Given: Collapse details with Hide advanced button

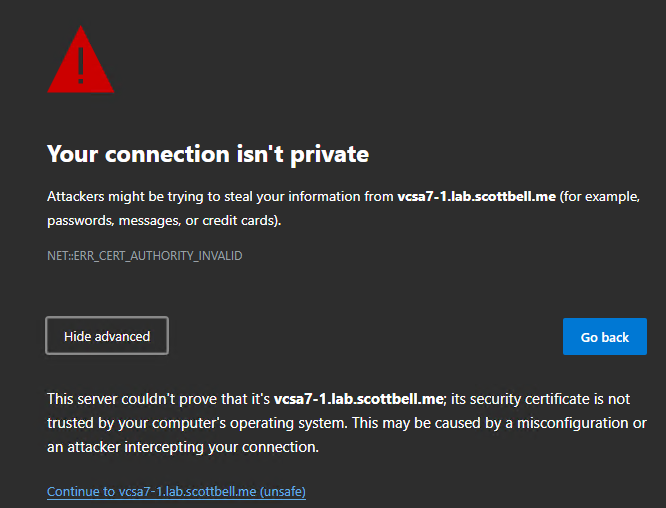Looking at the screenshot, I should [107, 336].
